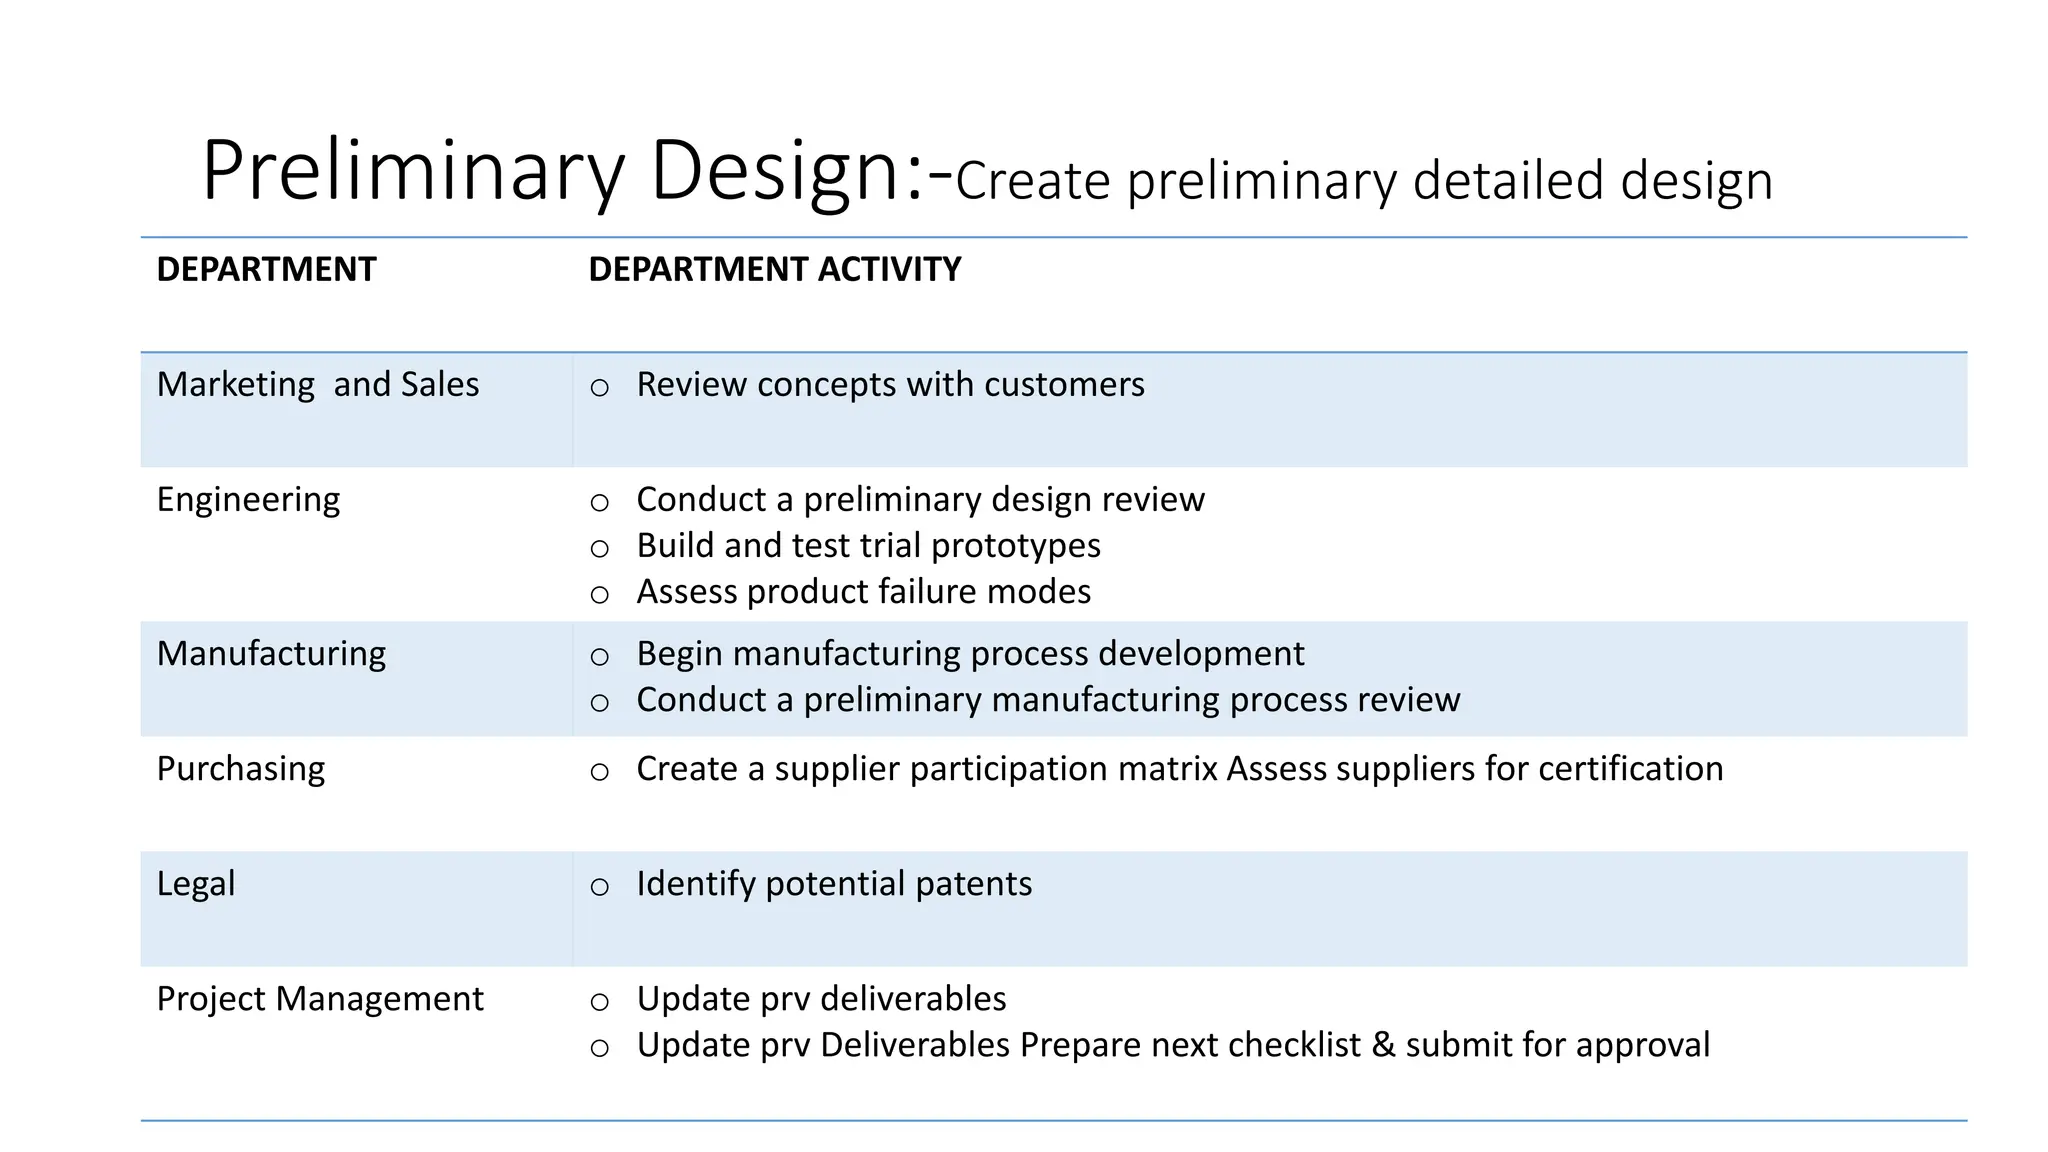This screenshot has height=1152, width=2048.
Task: Click text Conduct a preliminary manufacturing process review
Action: [1048, 699]
